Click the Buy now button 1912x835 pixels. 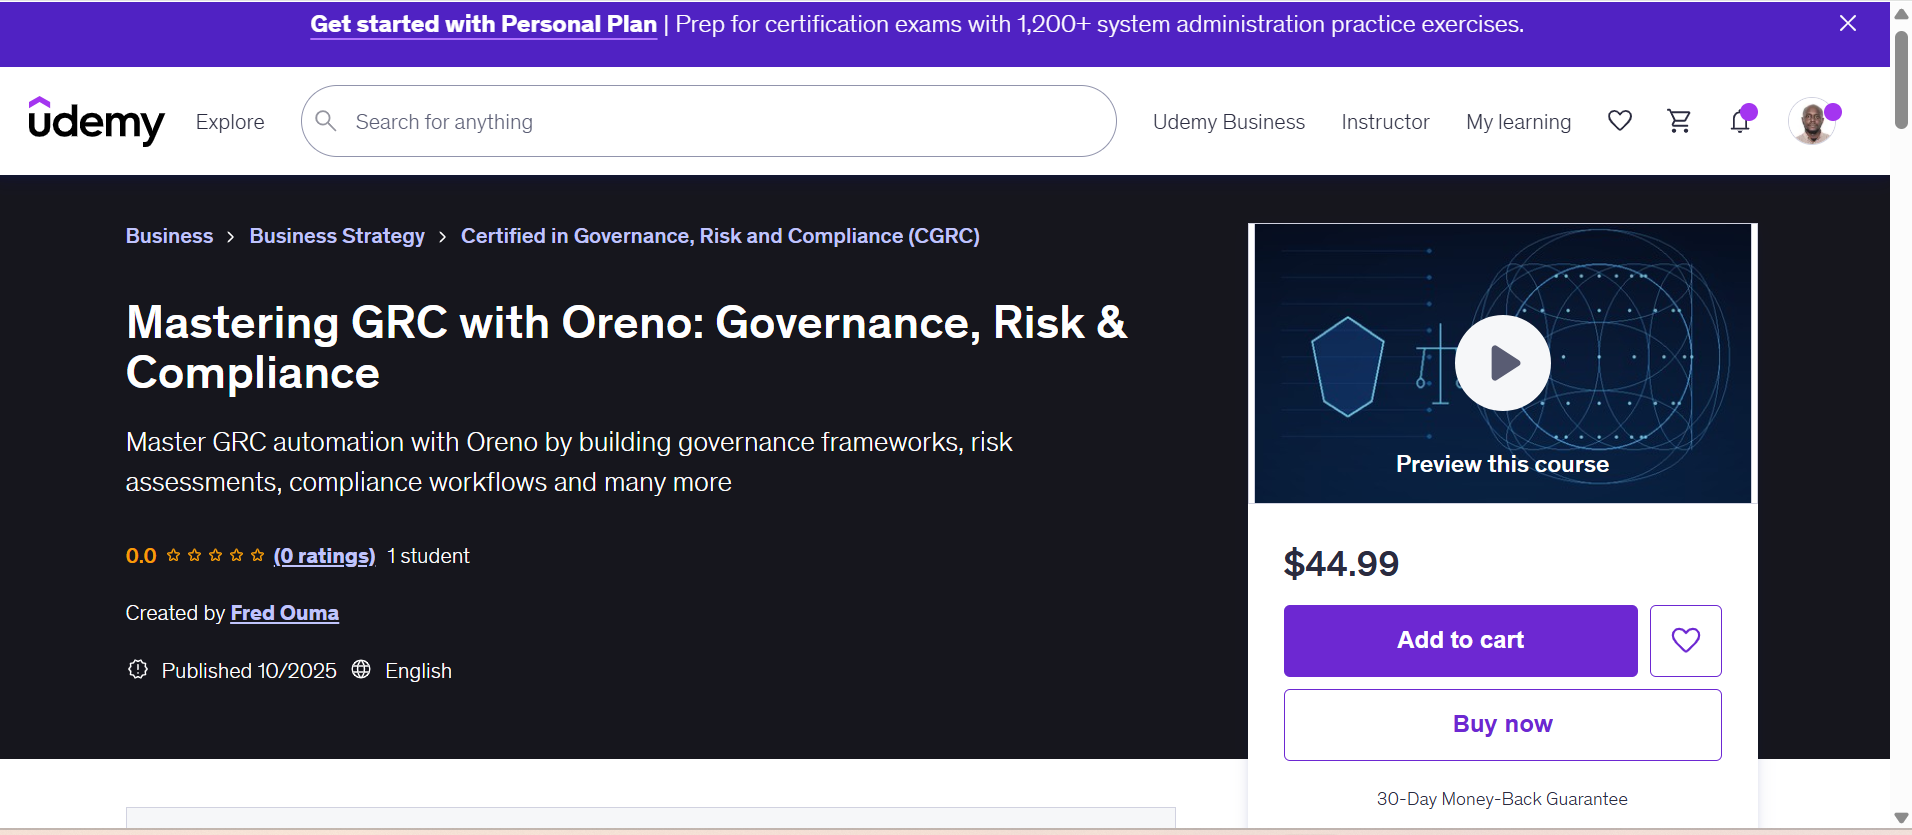pos(1502,724)
